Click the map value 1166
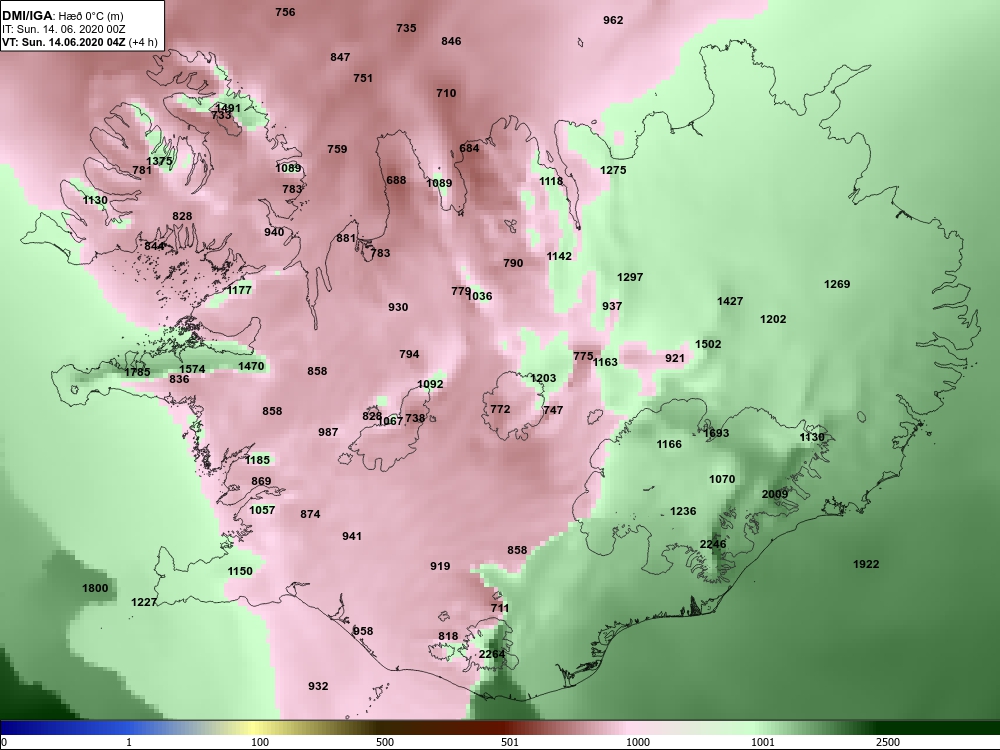 point(669,445)
